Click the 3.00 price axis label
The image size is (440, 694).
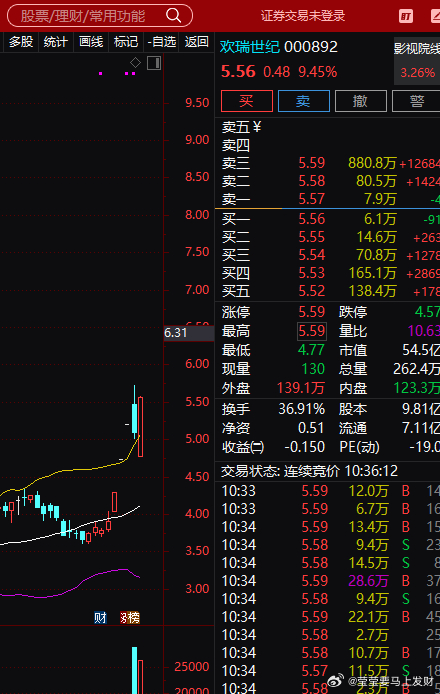pos(197,589)
